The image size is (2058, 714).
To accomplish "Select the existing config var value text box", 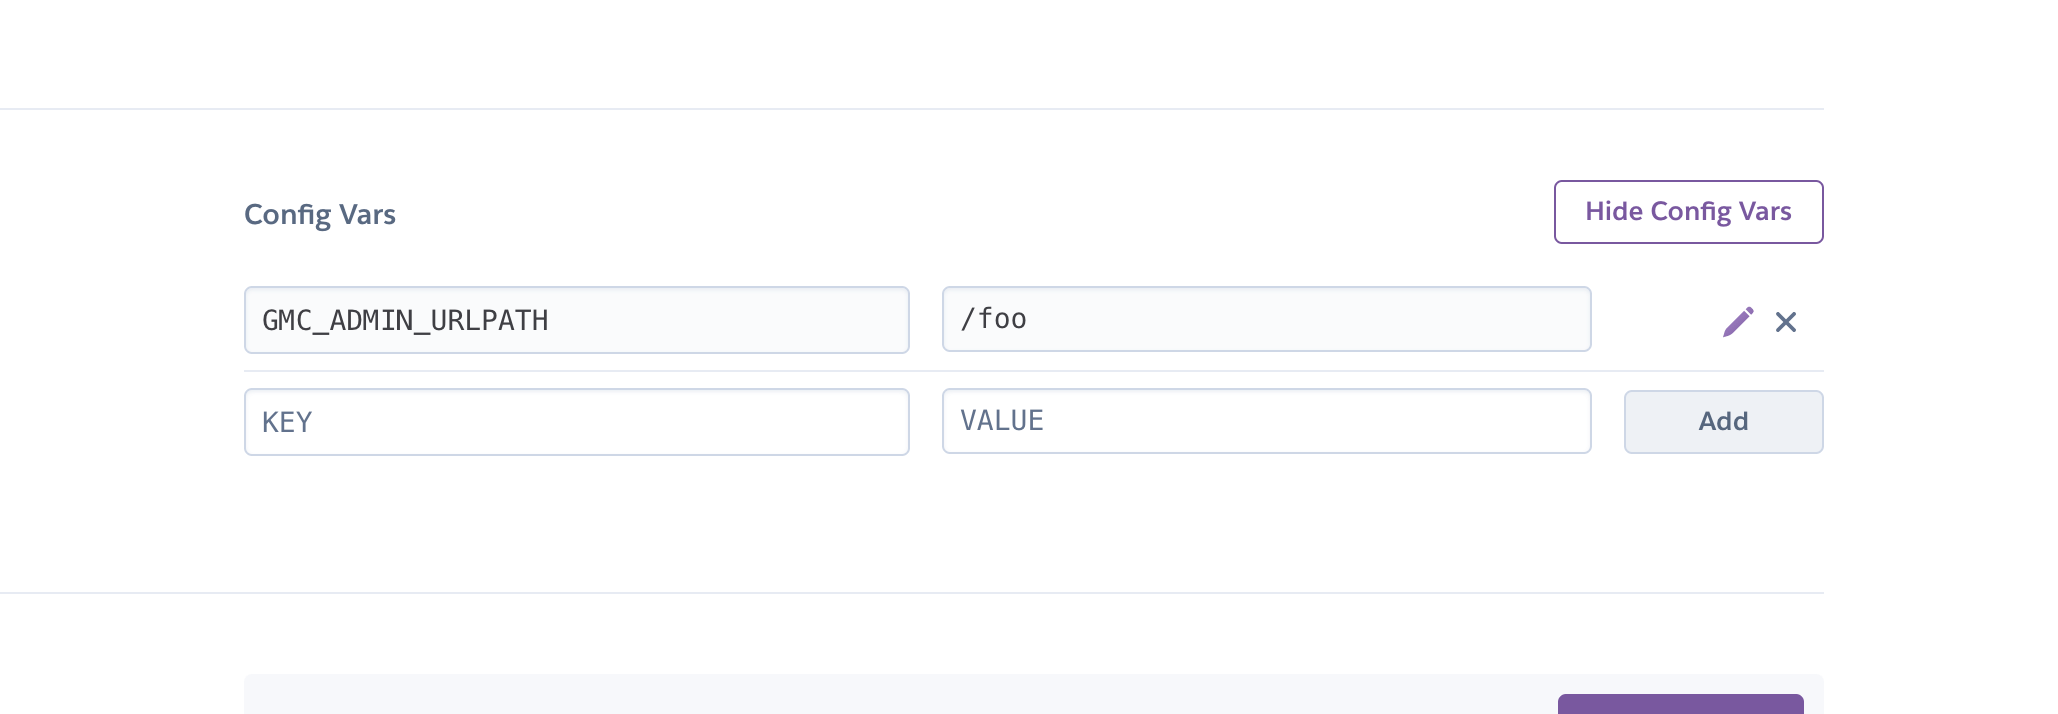I will tap(1266, 319).
